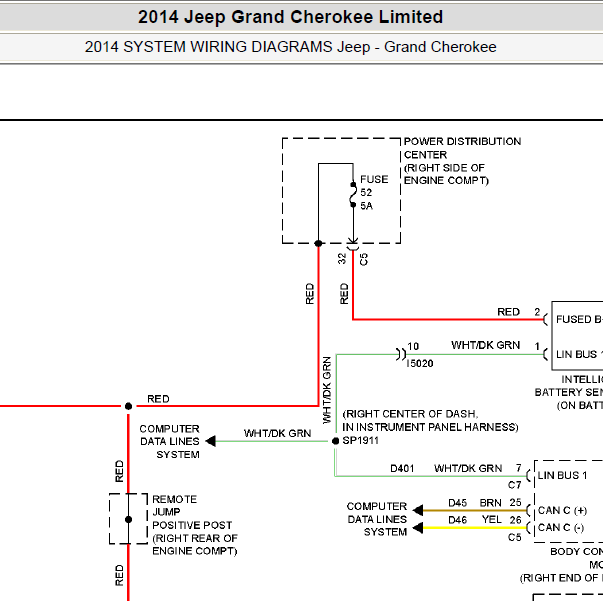Select the "CAN C (+)" terminal label

pyautogui.click(x=562, y=510)
